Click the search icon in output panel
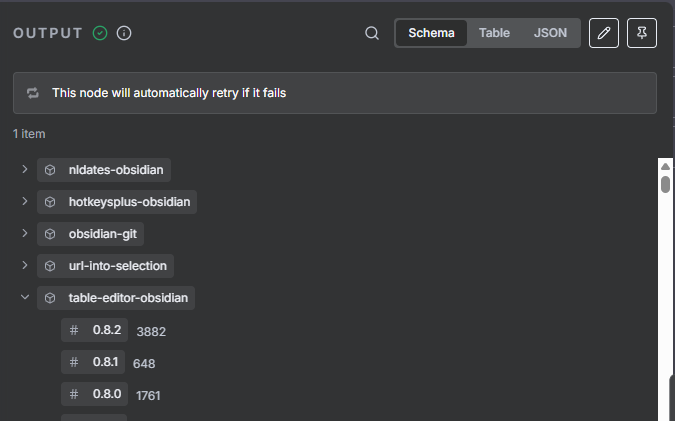Screen dimensions: 675x421 click(x=372, y=33)
